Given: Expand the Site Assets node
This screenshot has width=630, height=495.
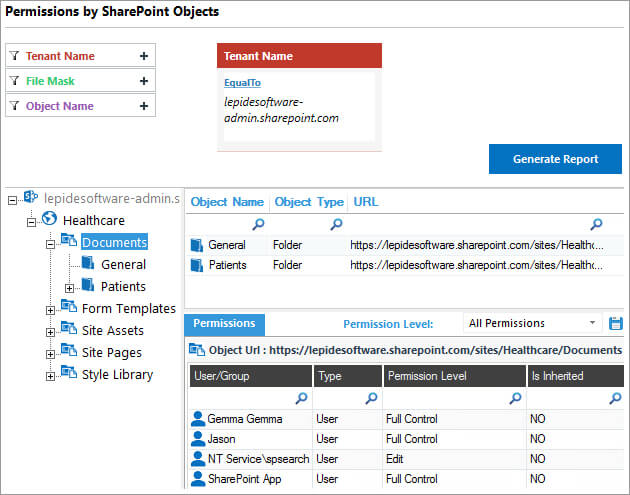Looking at the screenshot, I should (50, 332).
